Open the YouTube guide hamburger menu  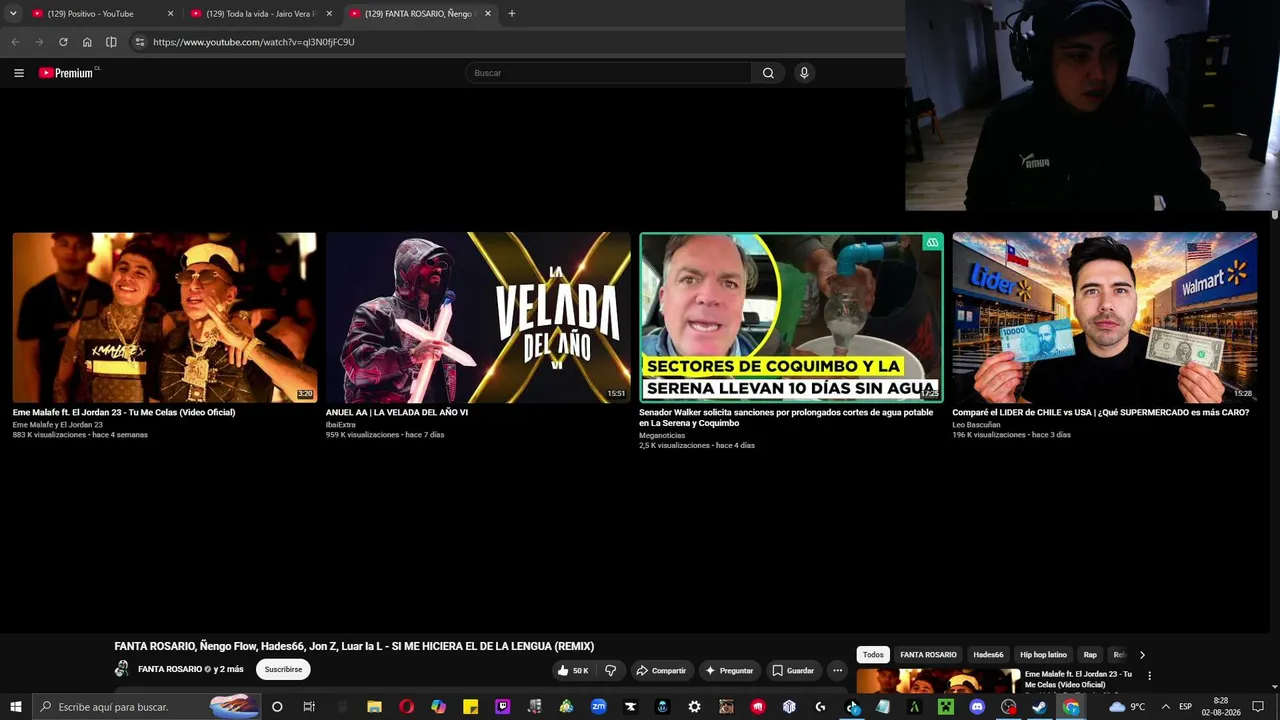click(x=19, y=73)
